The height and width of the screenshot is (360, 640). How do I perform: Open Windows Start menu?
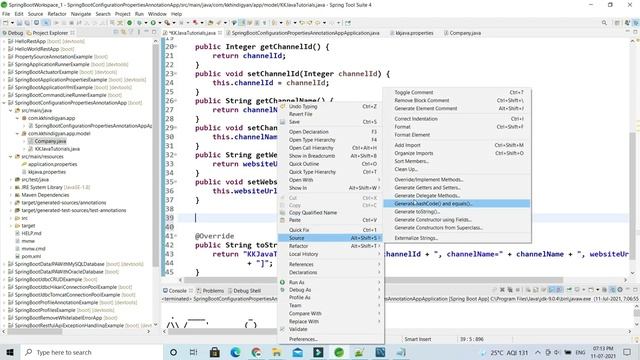point(9,352)
